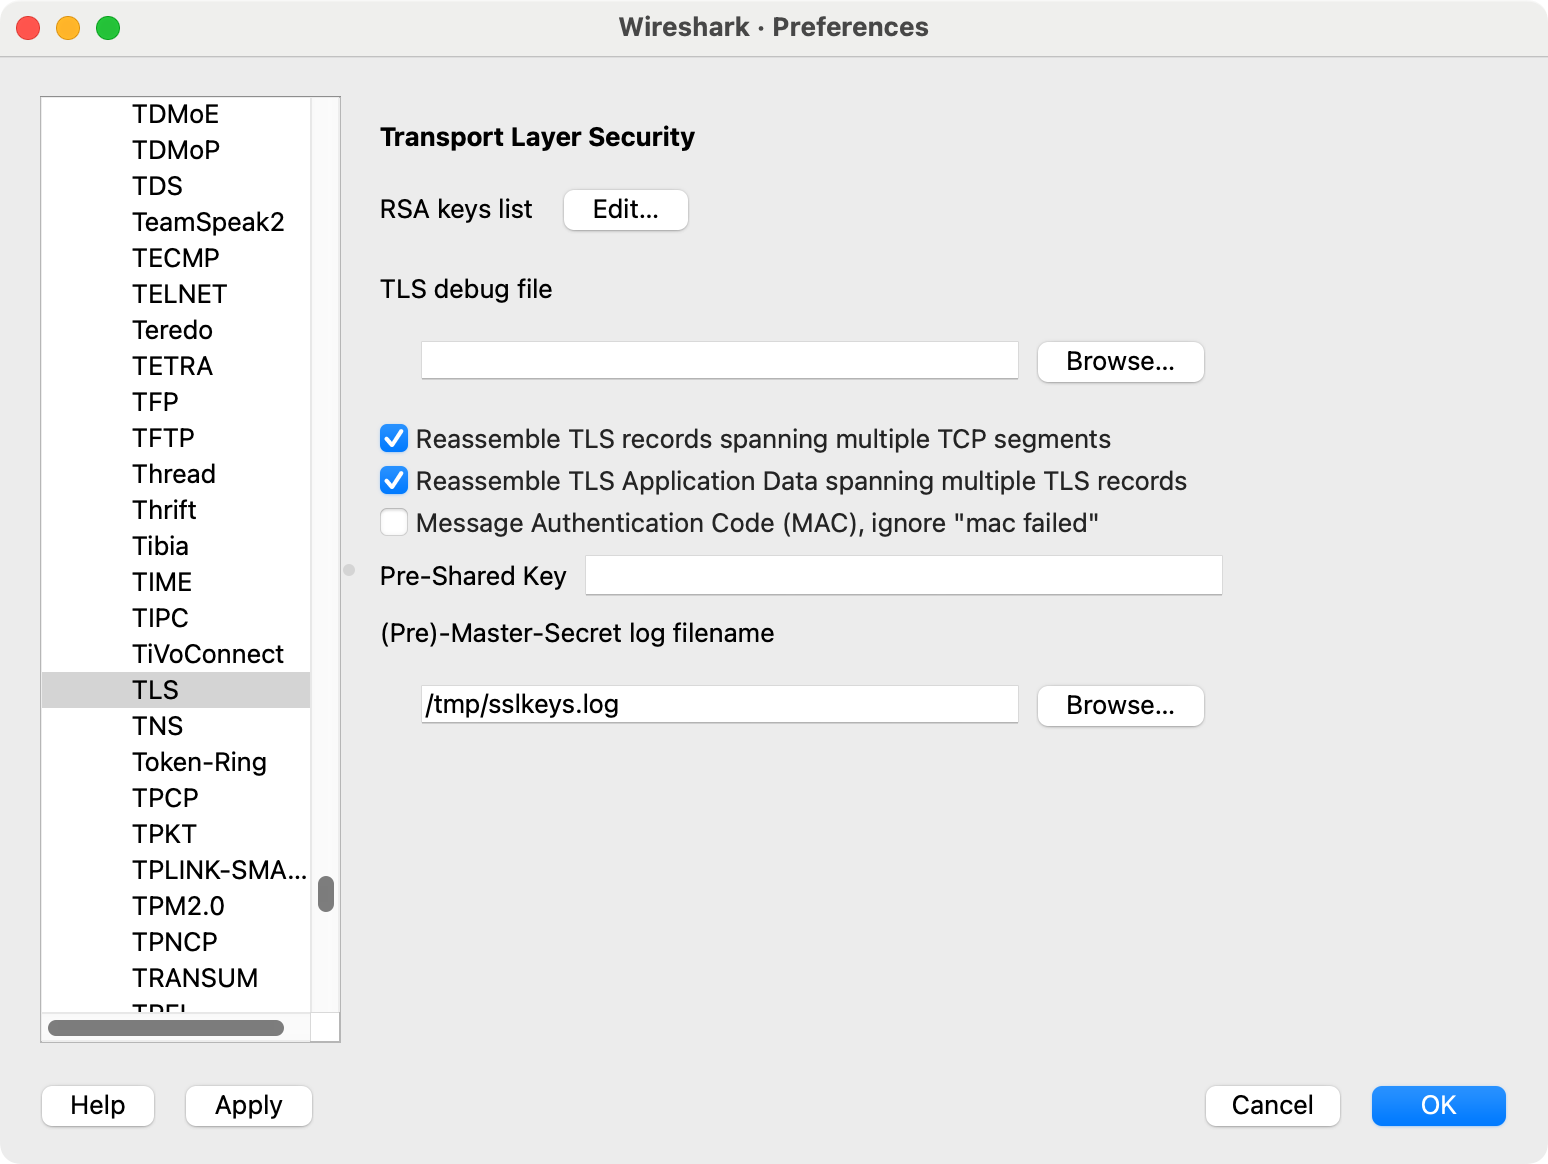Image resolution: width=1548 pixels, height=1164 pixels.
Task: Open the RSA keys list Edit button
Action: (x=625, y=210)
